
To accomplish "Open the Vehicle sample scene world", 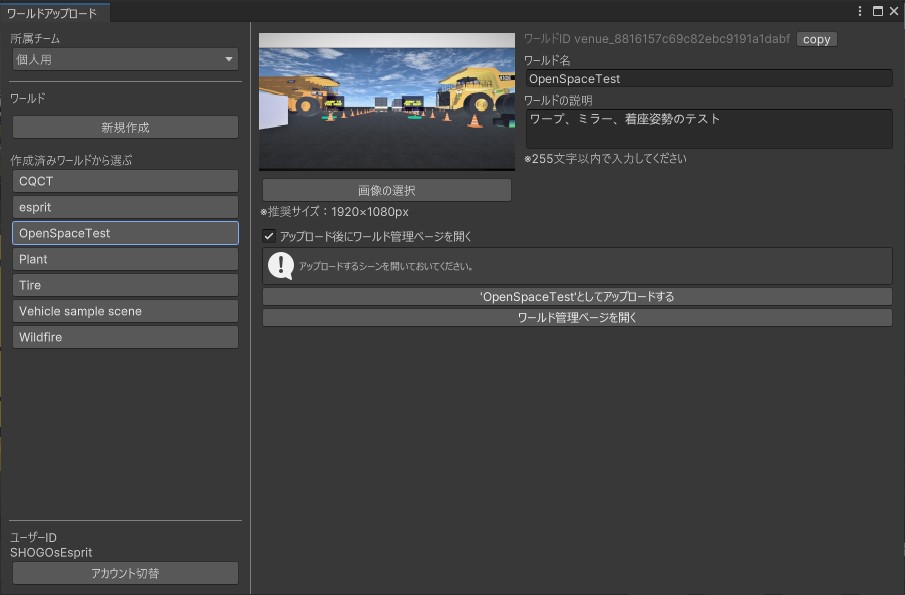I will tap(125, 311).
